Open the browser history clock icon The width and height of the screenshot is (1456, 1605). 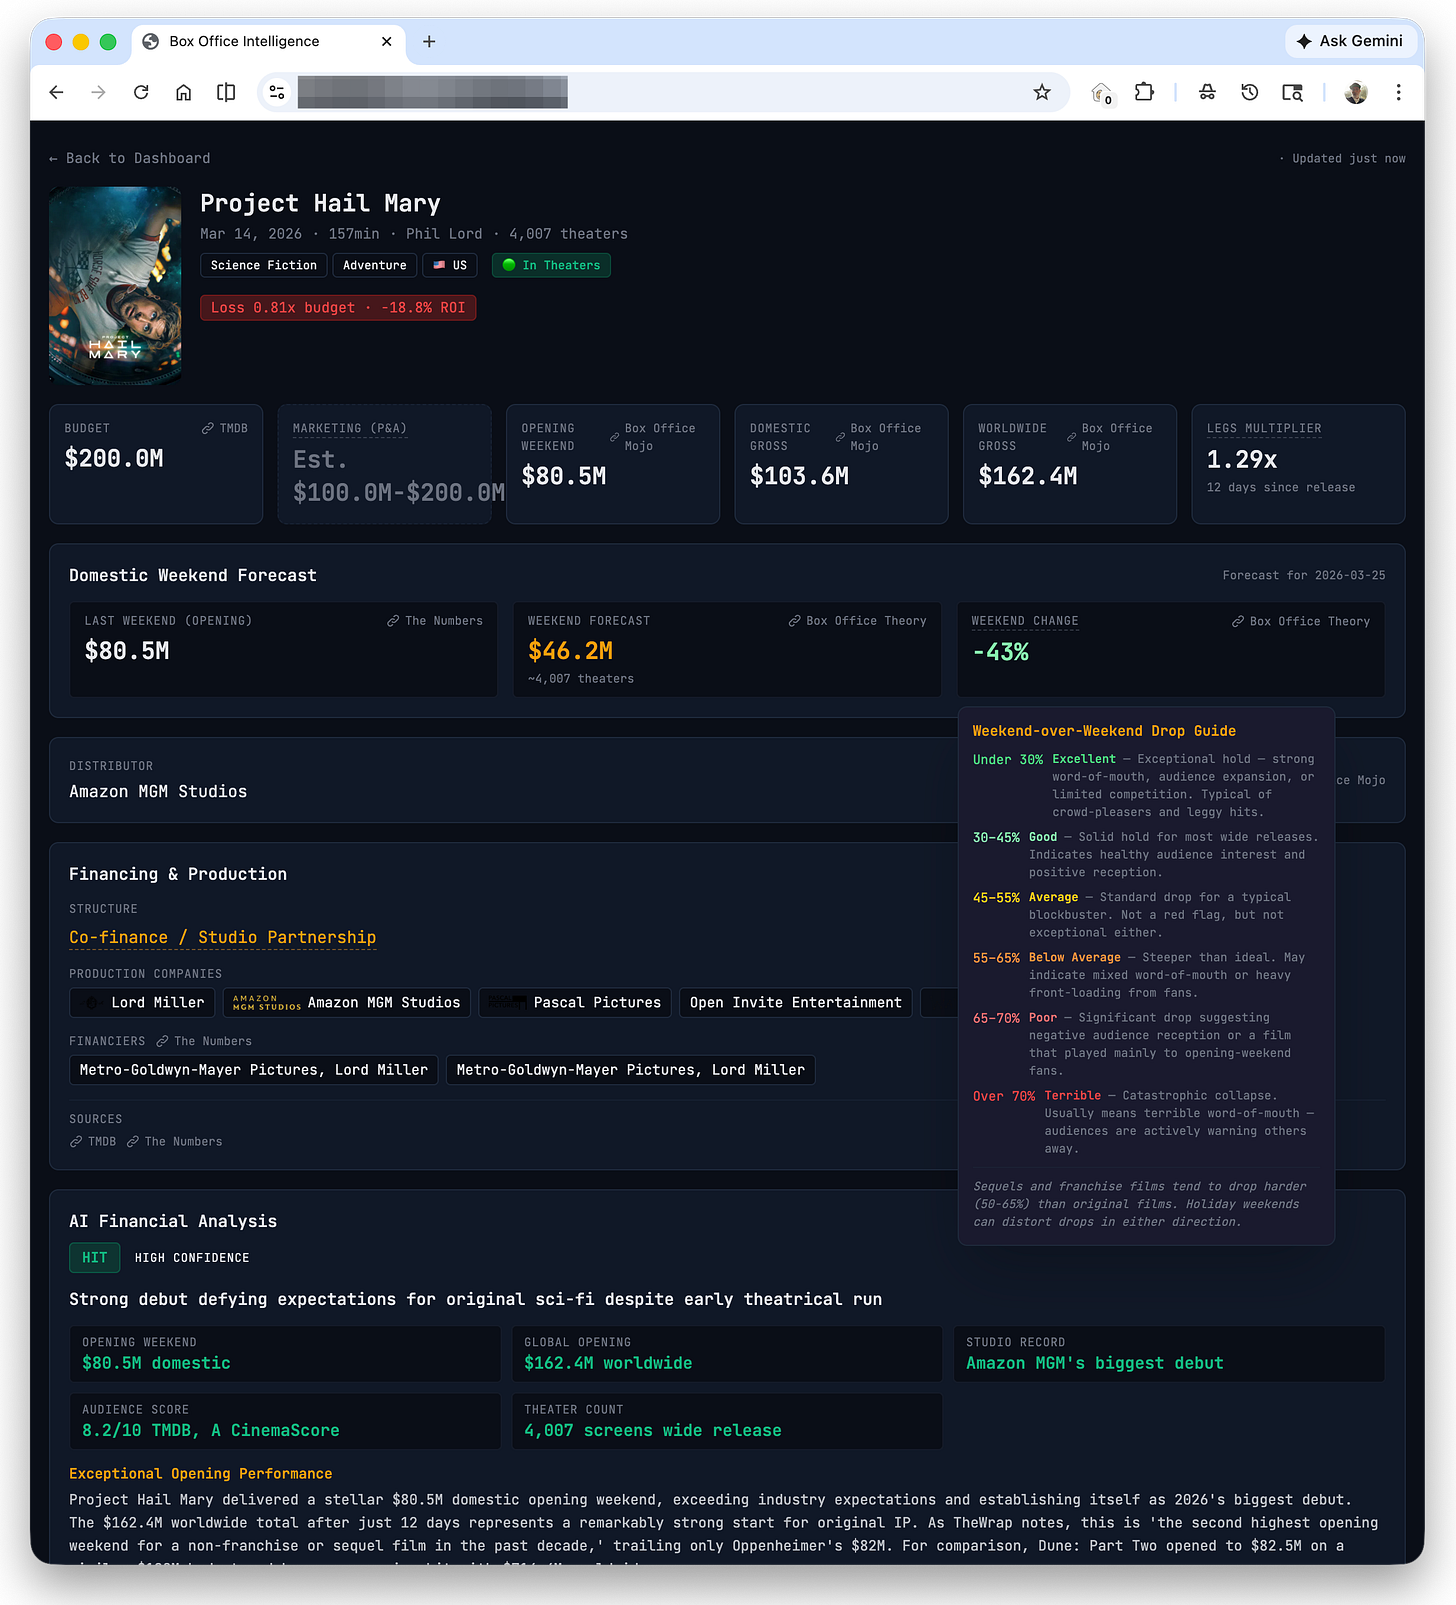point(1250,93)
